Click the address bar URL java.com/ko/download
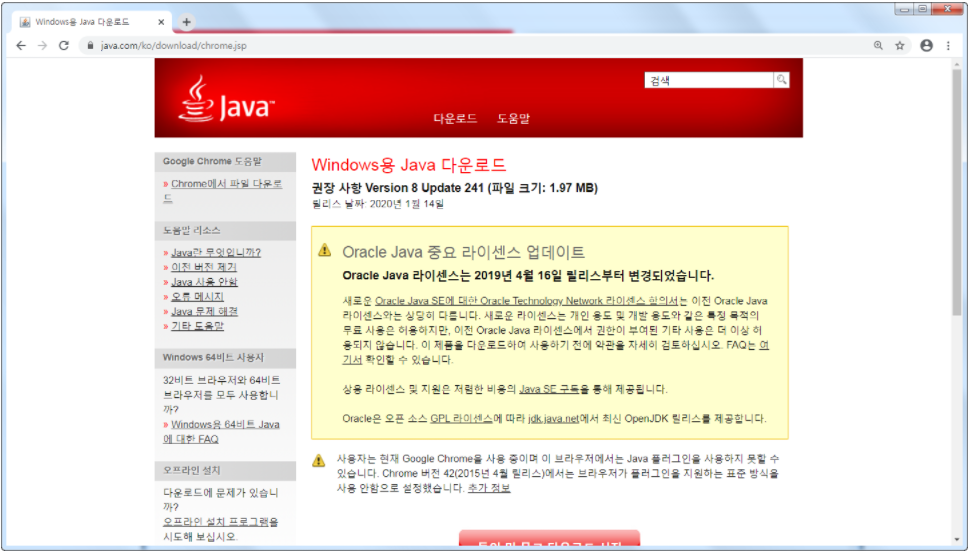The height and width of the screenshot is (553, 969). click(x=174, y=46)
